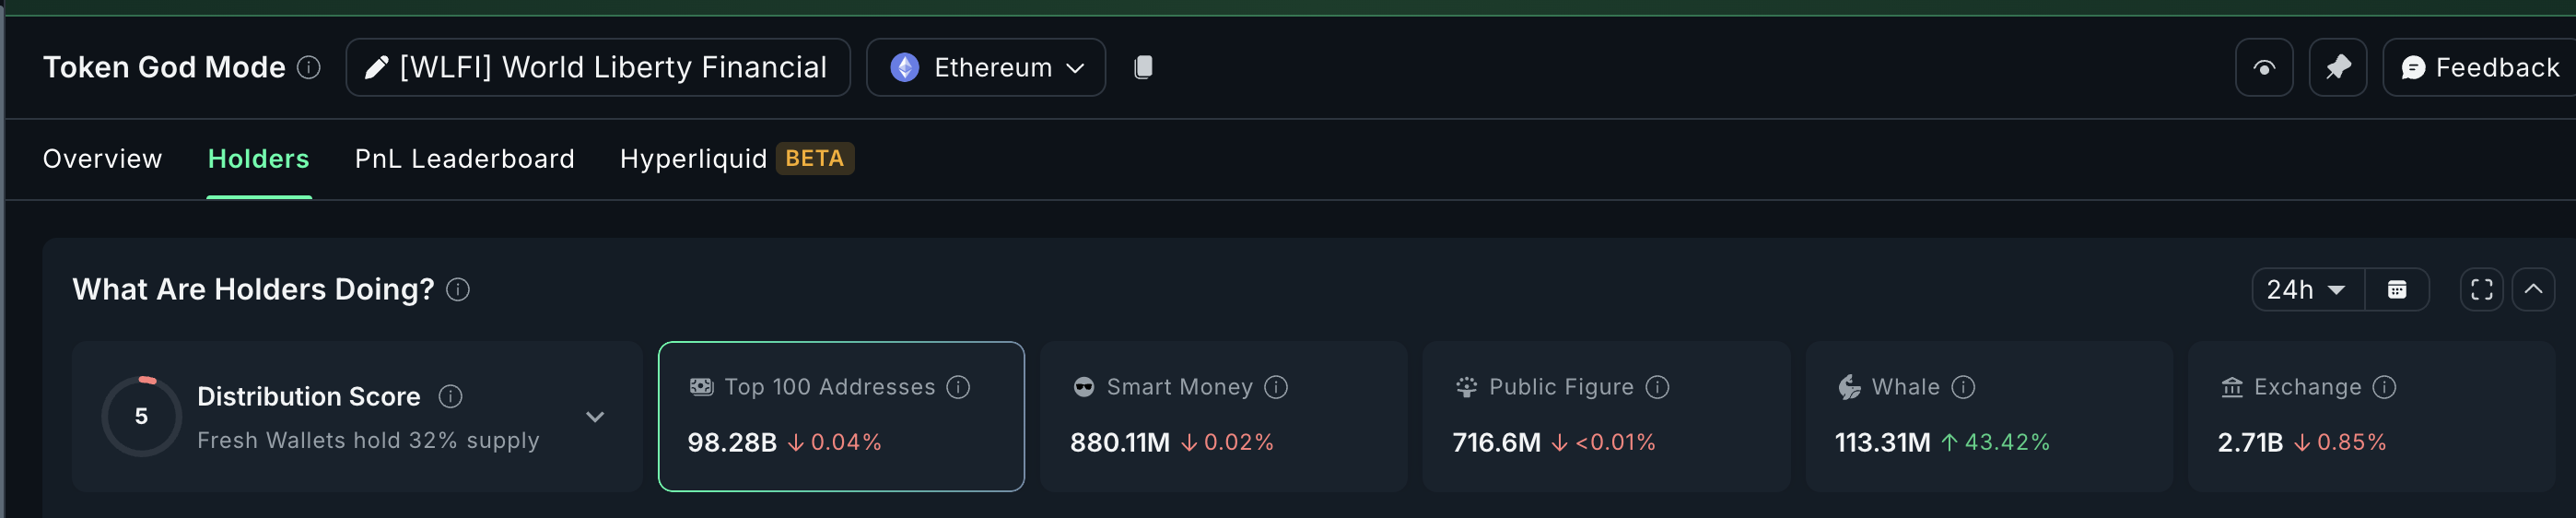The height and width of the screenshot is (518, 2576).
Task: Click info icon beside Smart Money
Action: pyautogui.click(x=1275, y=387)
